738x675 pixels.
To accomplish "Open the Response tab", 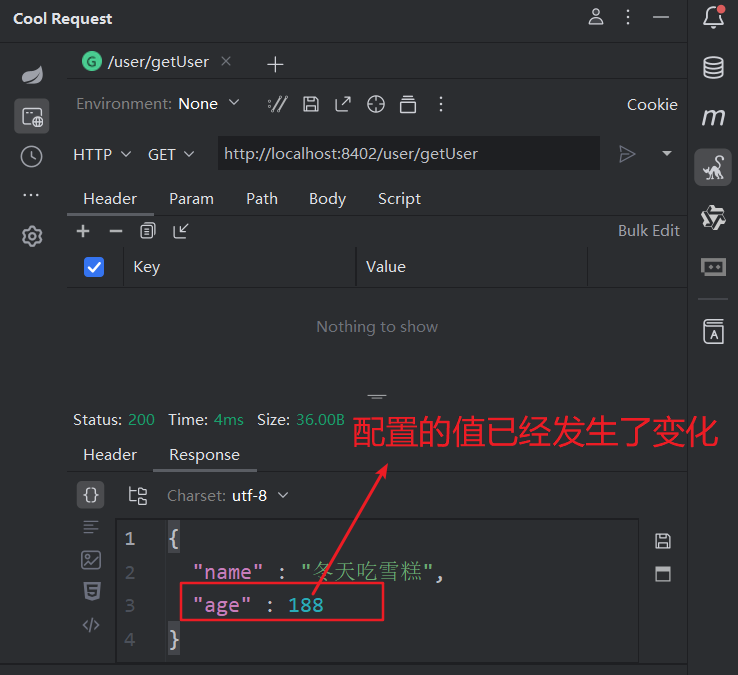I will tap(204, 455).
